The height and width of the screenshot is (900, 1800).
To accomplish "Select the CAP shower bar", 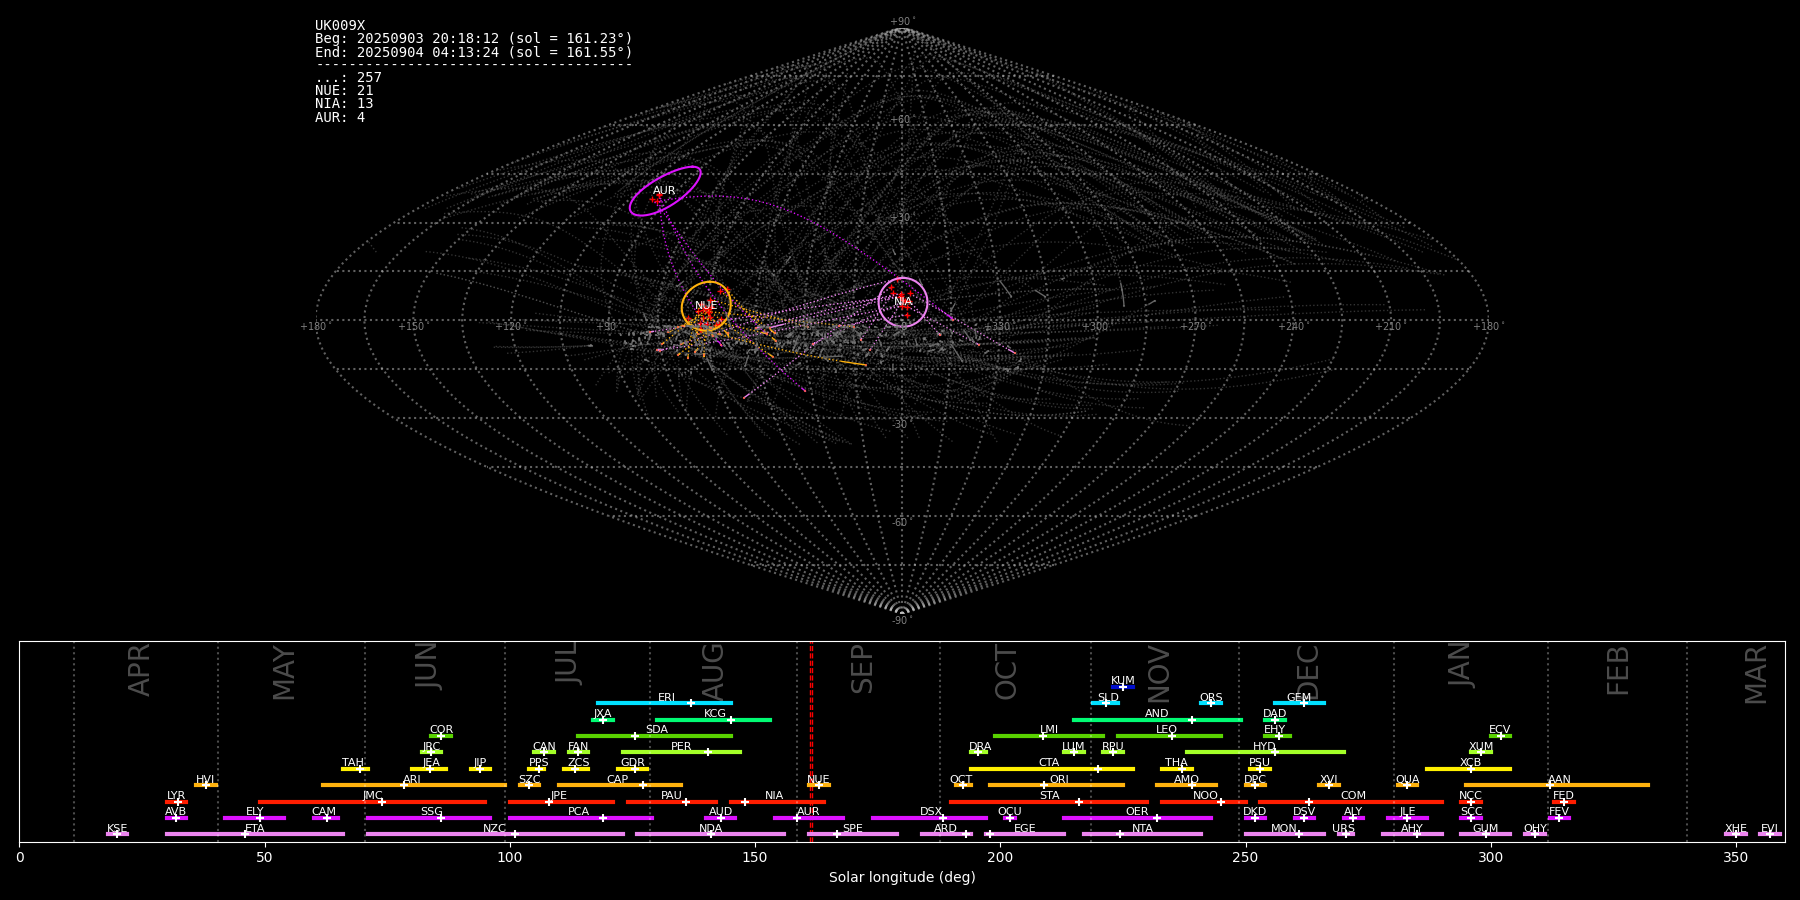I will 620,785.
